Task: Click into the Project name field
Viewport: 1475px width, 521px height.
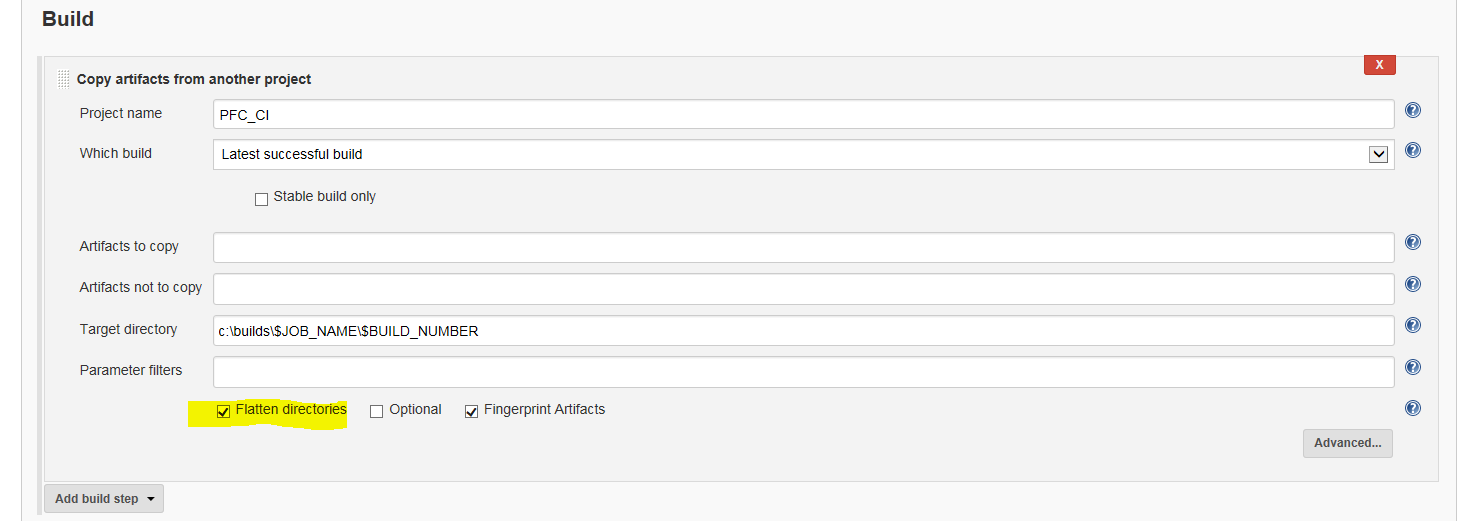Action: pyautogui.click(x=803, y=114)
